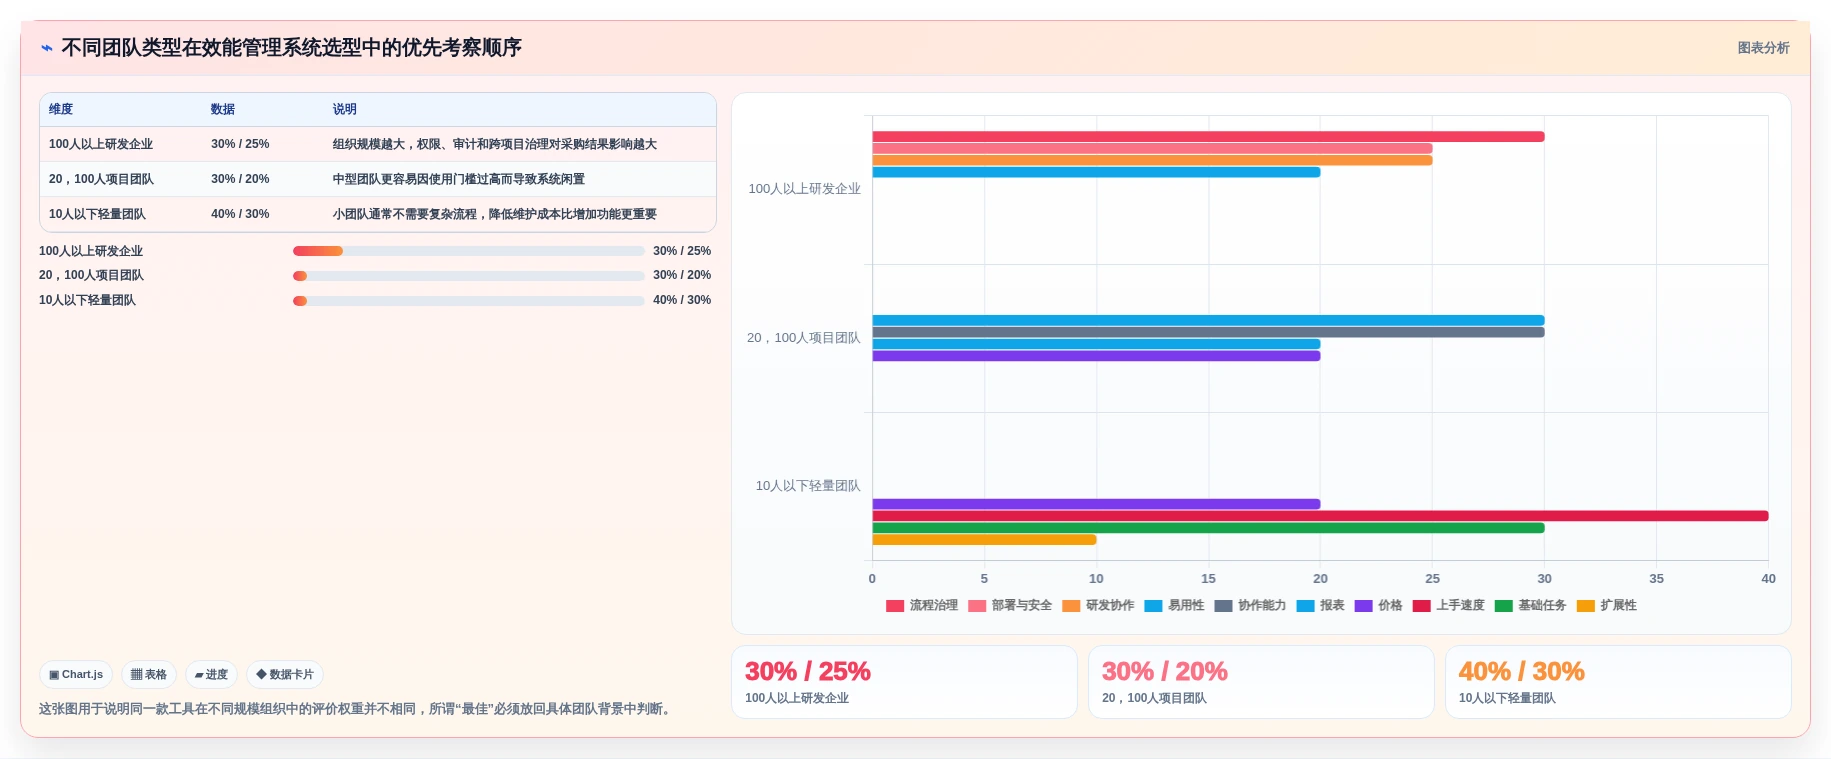Click the 图表分析 label in header
Viewport: 1831px width, 759px height.
[x=1763, y=48]
